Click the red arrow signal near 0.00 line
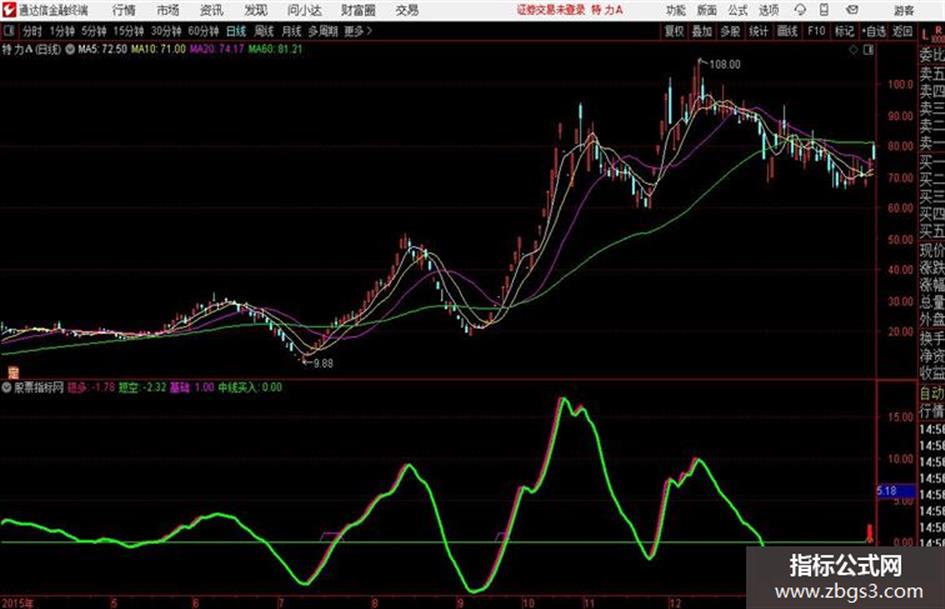The height and width of the screenshot is (609, 945). tap(869, 534)
